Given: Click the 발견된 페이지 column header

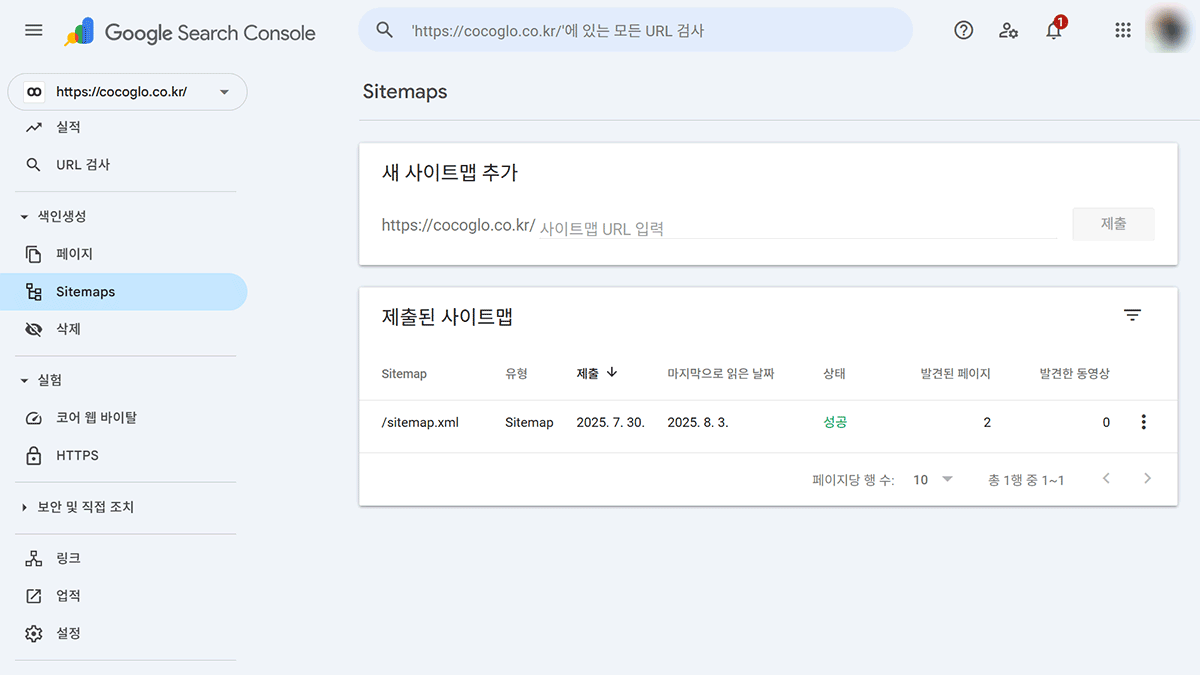Looking at the screenshot, I should click(x=955, y=373).
